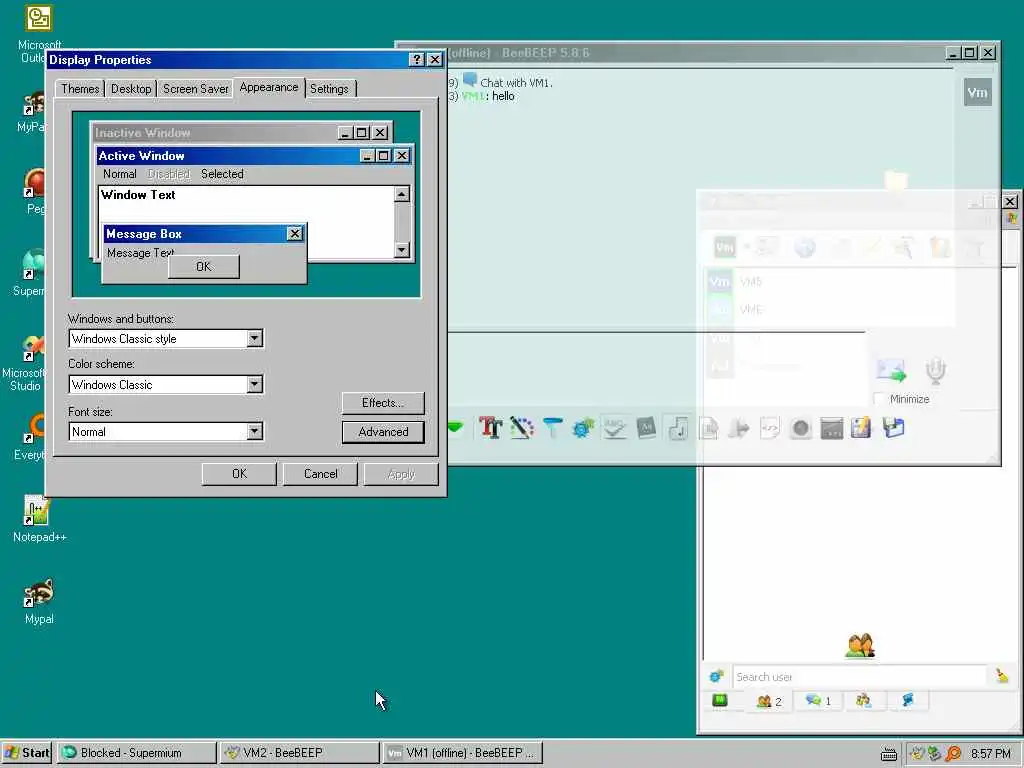Click the blue gear icon left of Search user

point(716,676)
